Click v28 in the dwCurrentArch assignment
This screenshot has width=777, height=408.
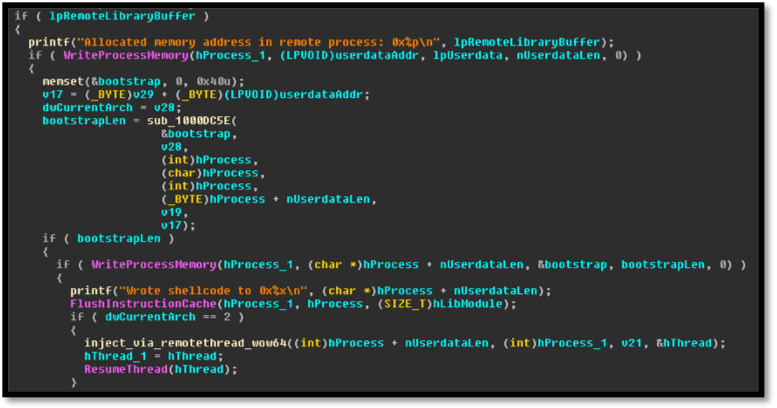point(165,108)
